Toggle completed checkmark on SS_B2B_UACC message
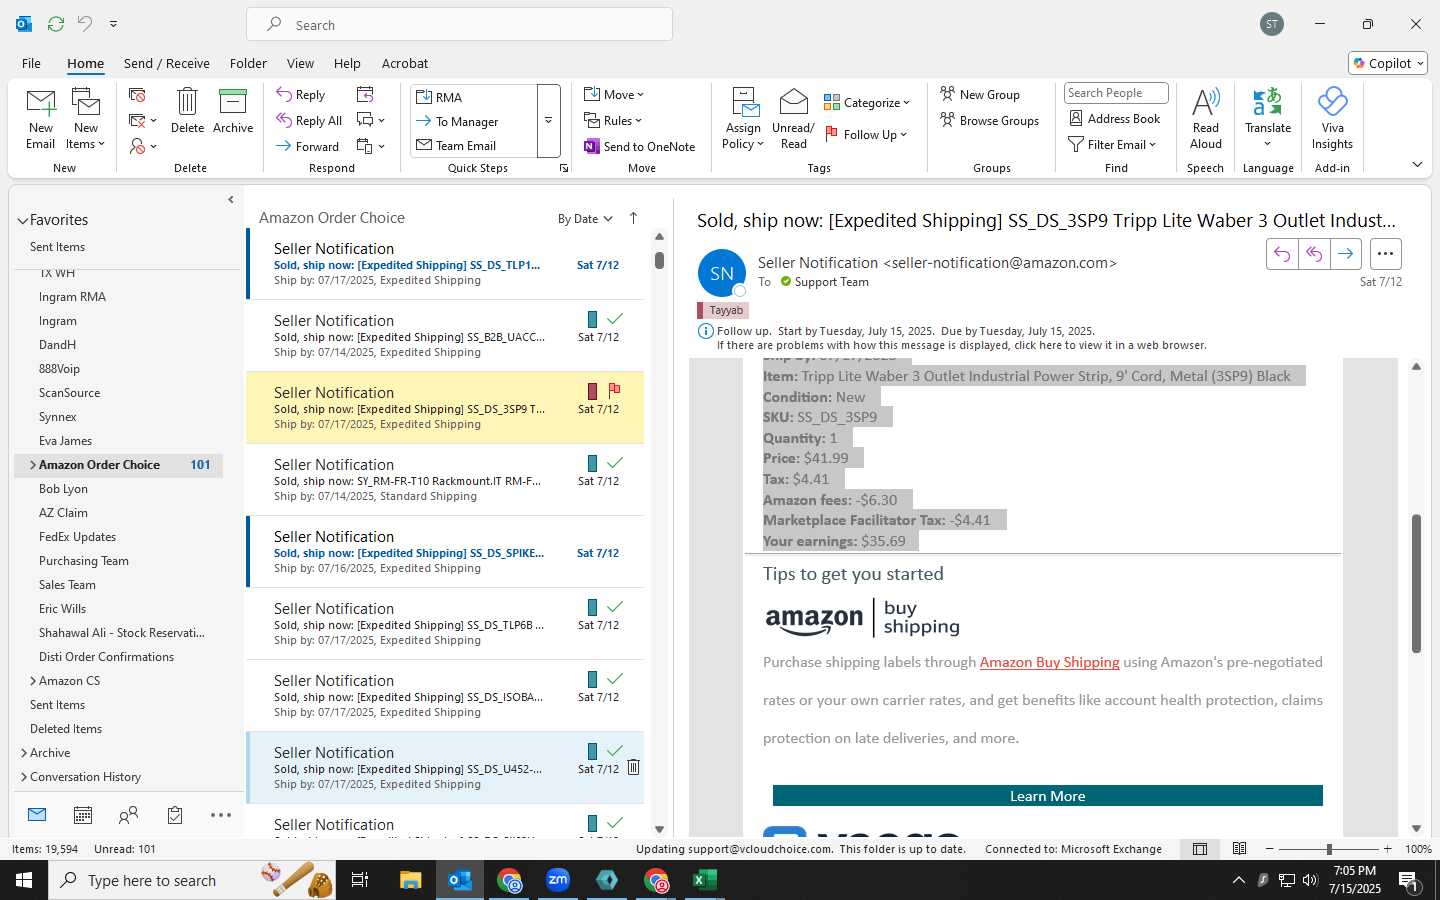 point(615,318)
